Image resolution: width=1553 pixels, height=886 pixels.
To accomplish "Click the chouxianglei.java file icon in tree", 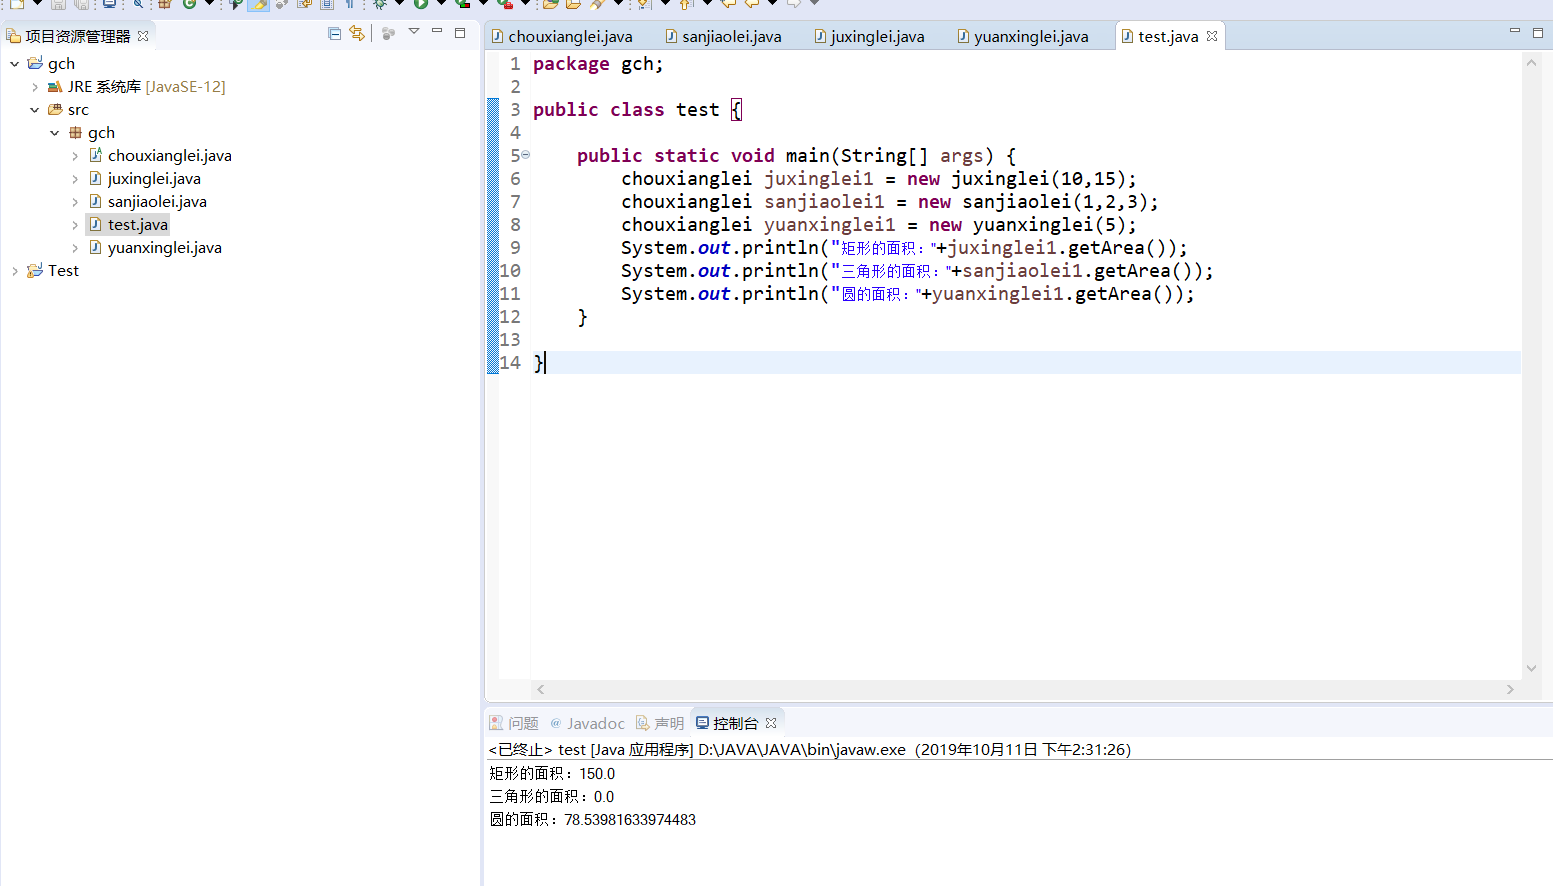I will [x=96, y=155].
